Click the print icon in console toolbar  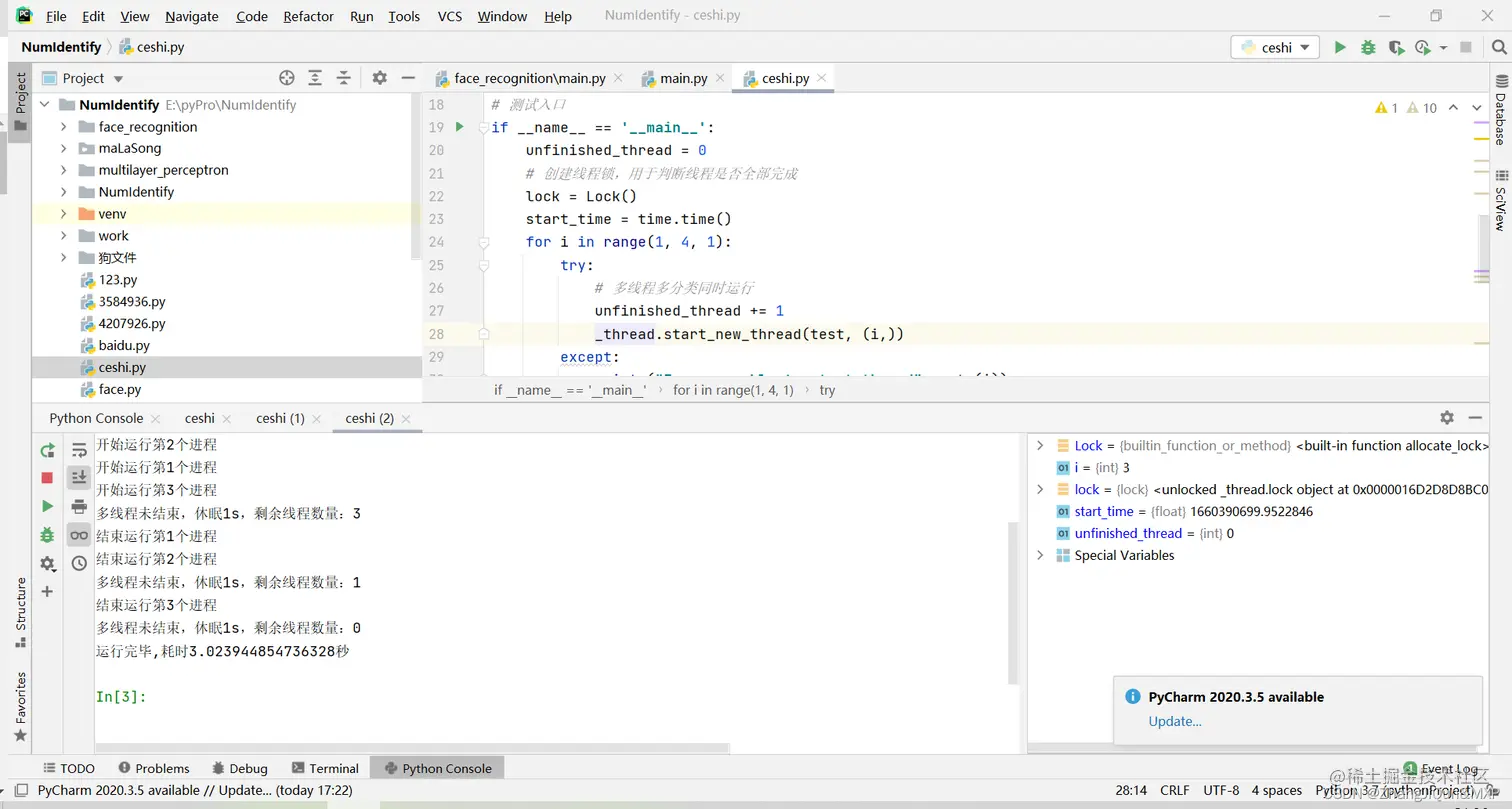point(79,506)
